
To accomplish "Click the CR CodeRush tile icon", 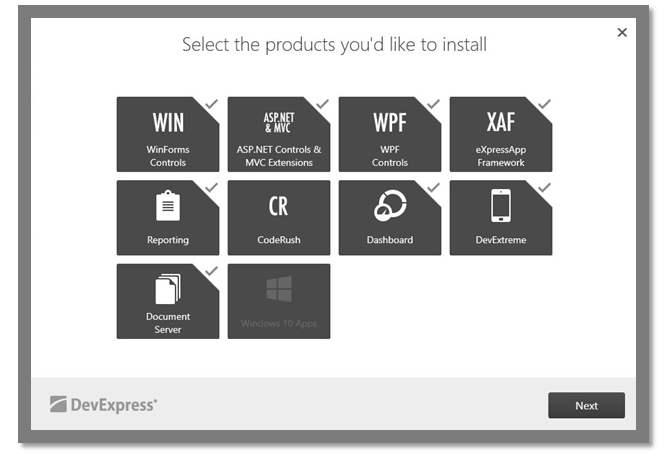I will click(x=279, y=206).
